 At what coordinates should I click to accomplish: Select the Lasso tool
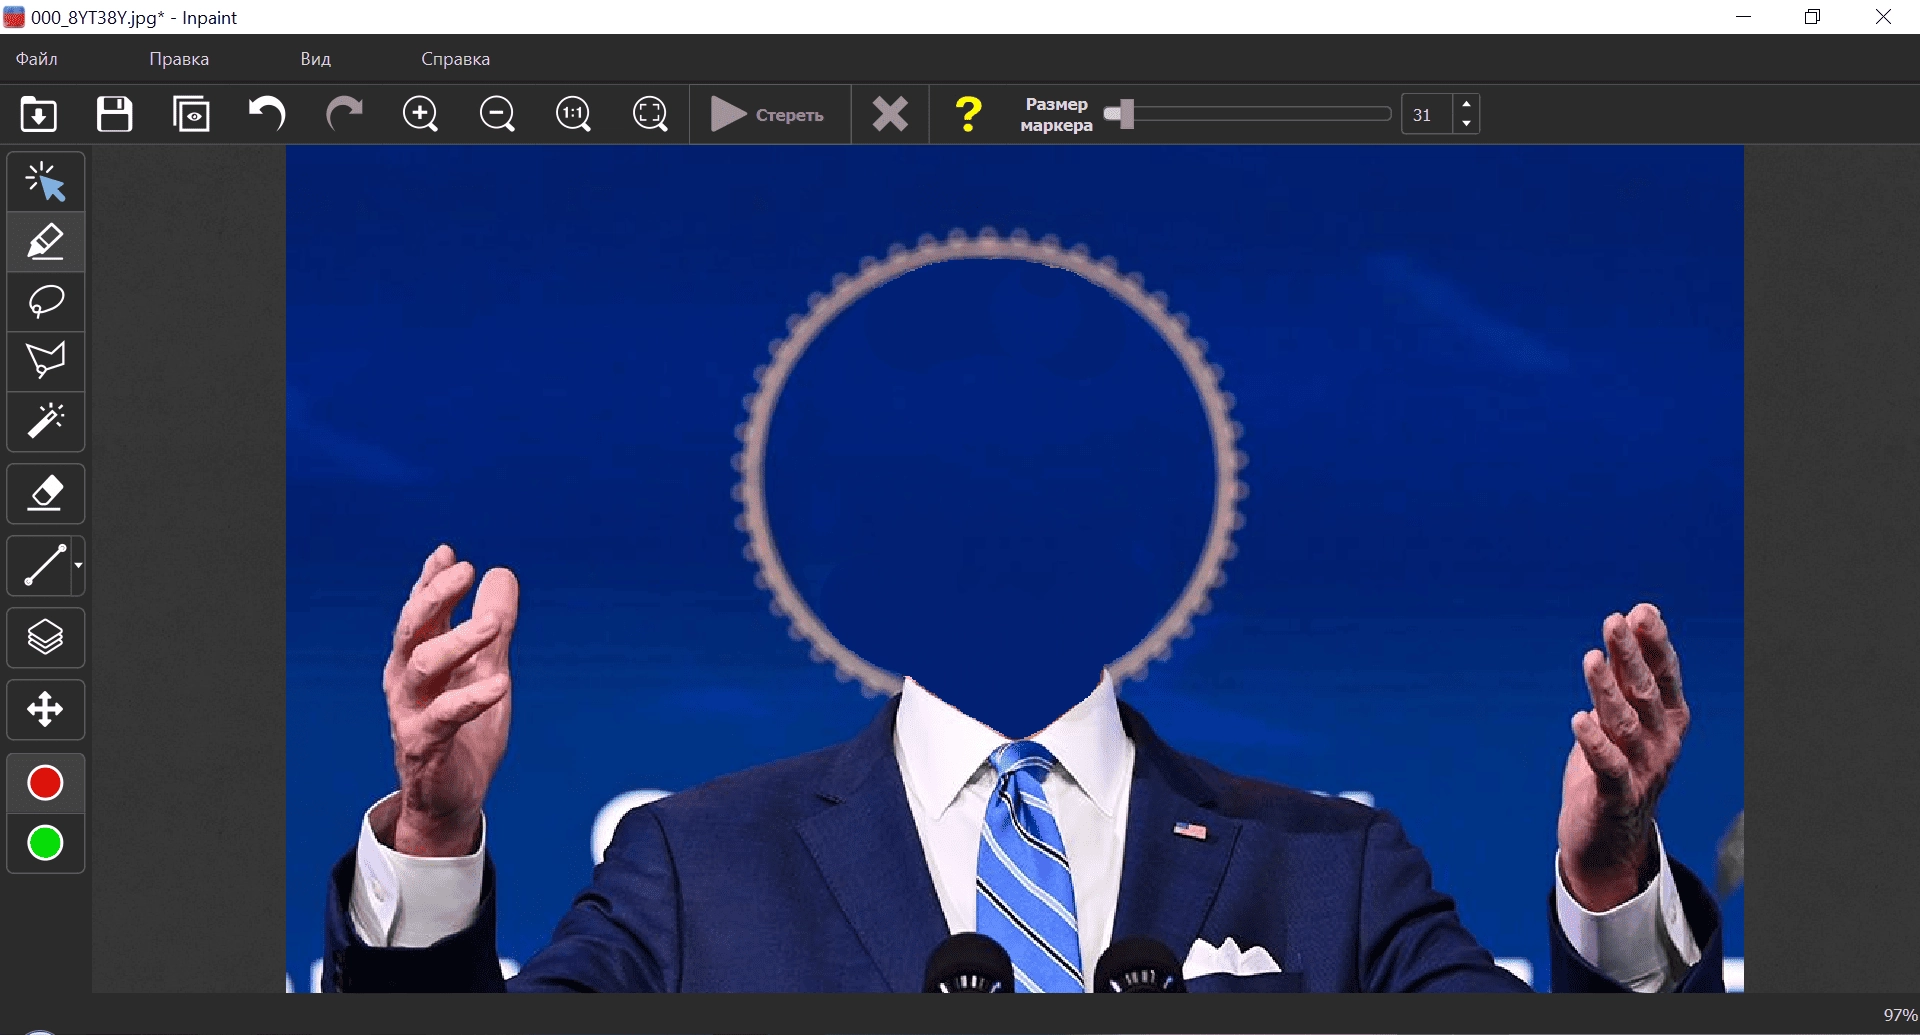(x=46, y=302)
